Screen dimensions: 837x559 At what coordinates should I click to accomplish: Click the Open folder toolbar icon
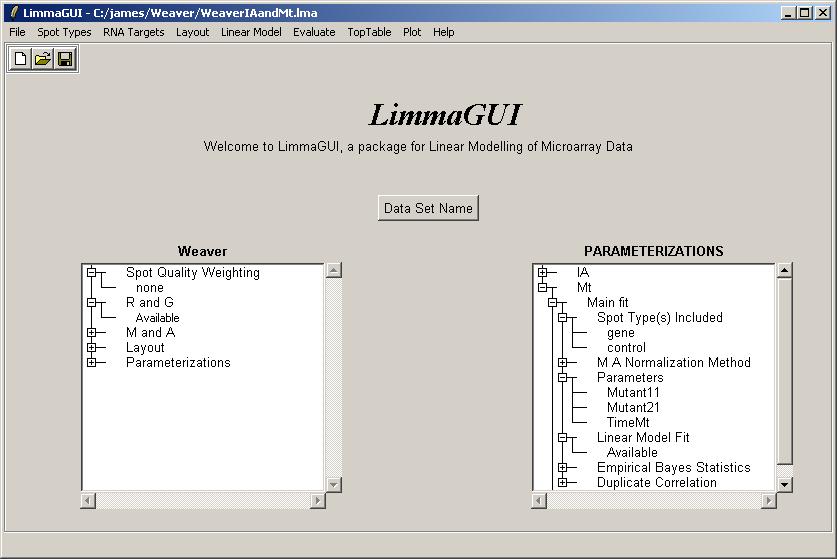(42, 59)
